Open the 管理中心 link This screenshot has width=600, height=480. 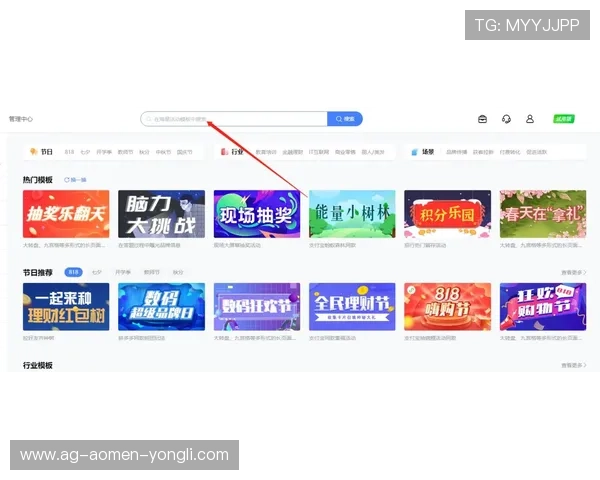(x=21, y=119)
